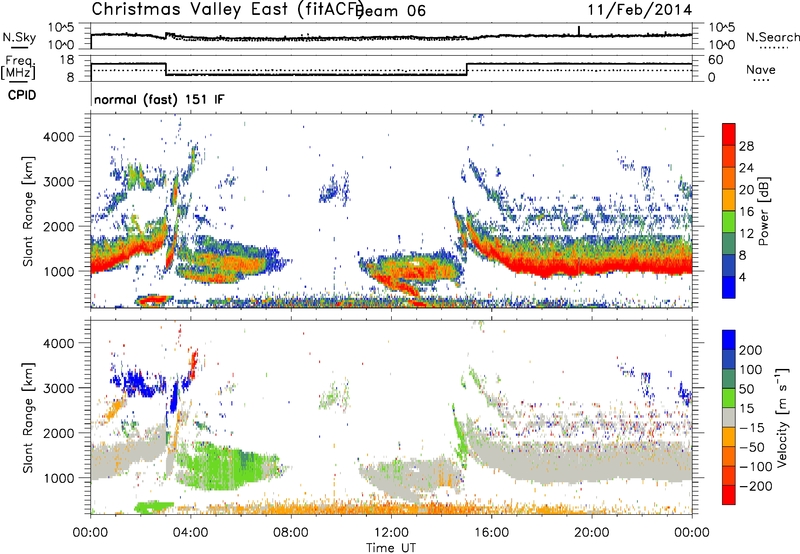Click the 'CPID' label

coord(22,95)
